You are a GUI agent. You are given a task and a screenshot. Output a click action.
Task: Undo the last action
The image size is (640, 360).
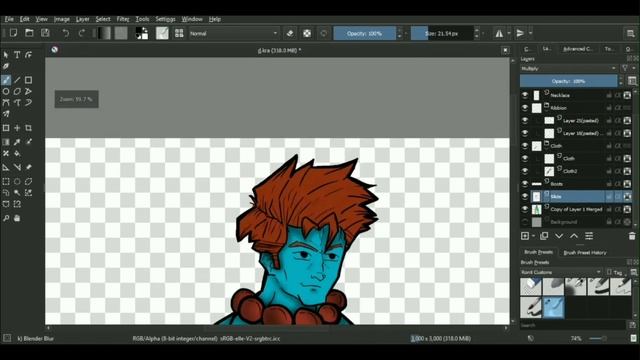point(66,33)
